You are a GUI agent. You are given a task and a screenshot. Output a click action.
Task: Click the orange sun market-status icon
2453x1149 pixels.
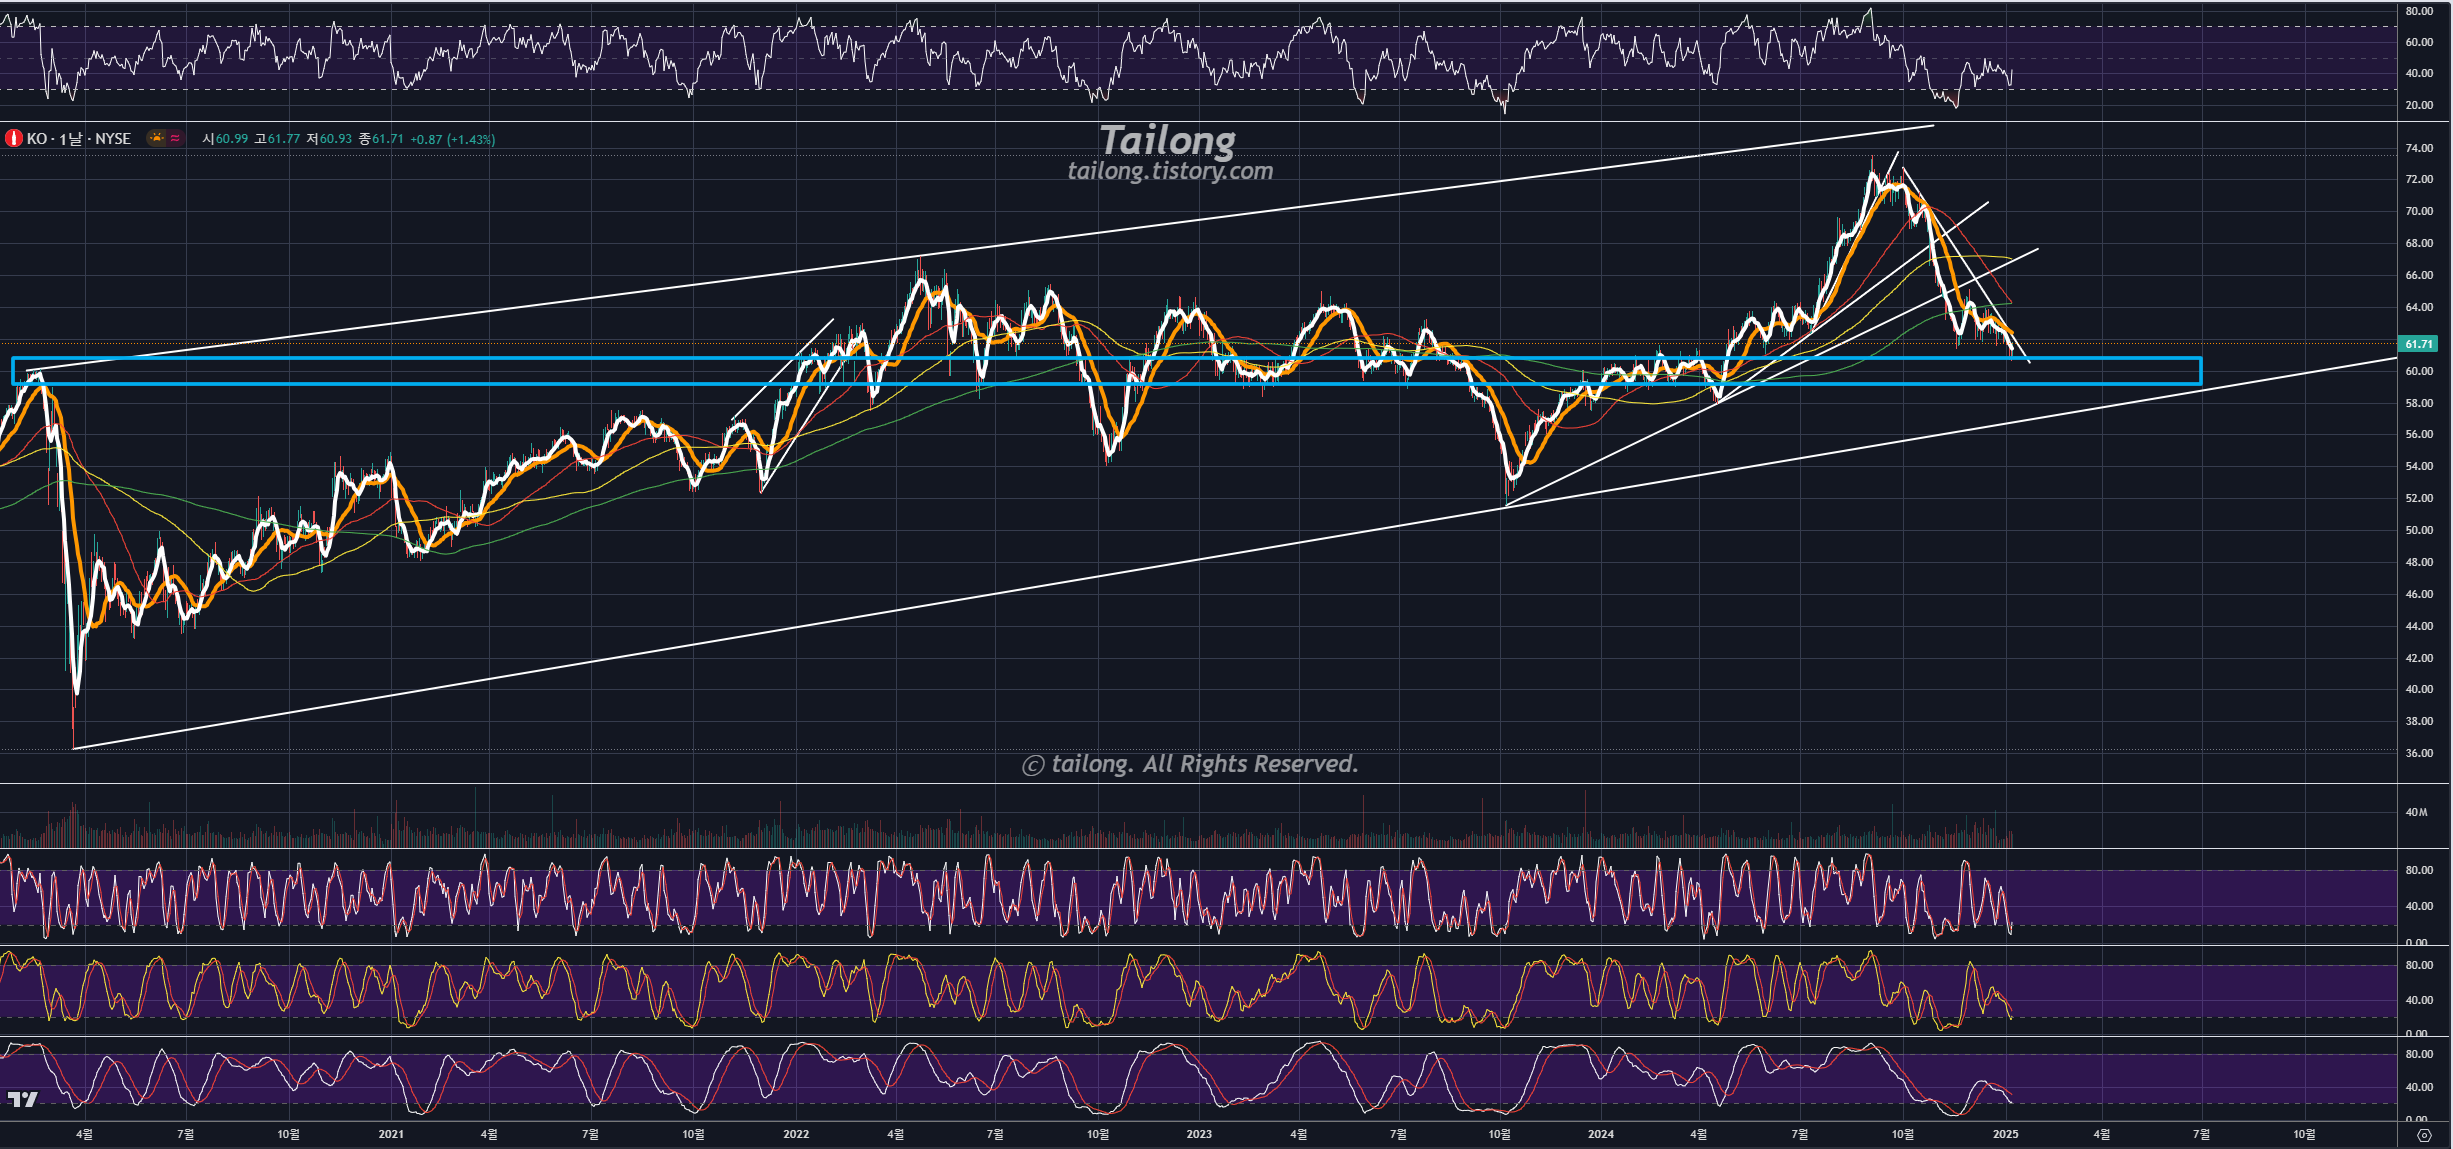tap(156, 138)
